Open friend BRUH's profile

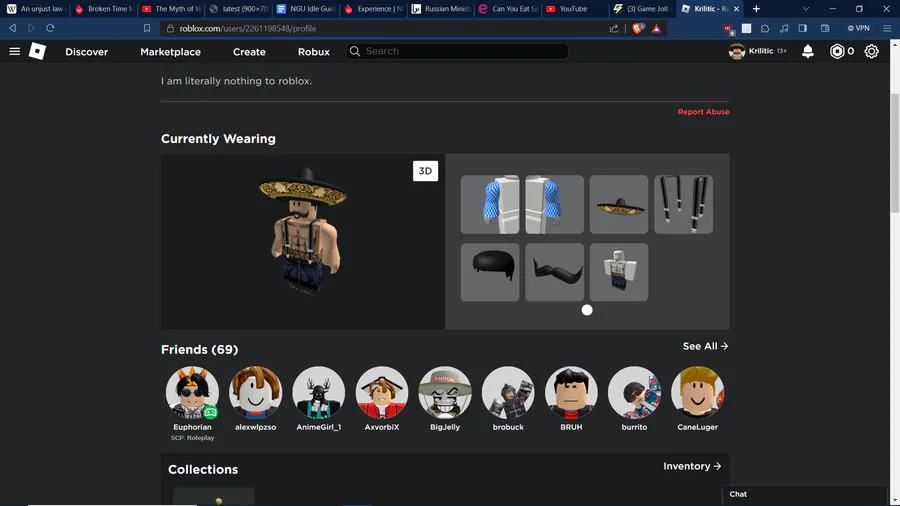tap(571, 392)
